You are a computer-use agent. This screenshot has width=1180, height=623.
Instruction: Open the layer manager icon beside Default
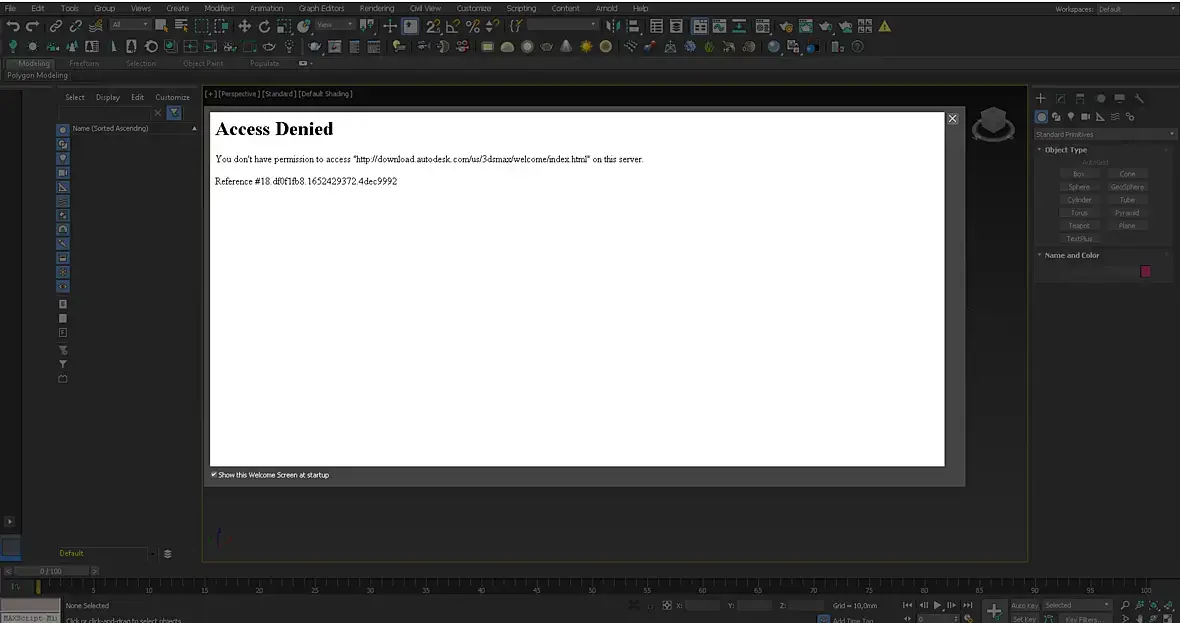tap(167, 554)
